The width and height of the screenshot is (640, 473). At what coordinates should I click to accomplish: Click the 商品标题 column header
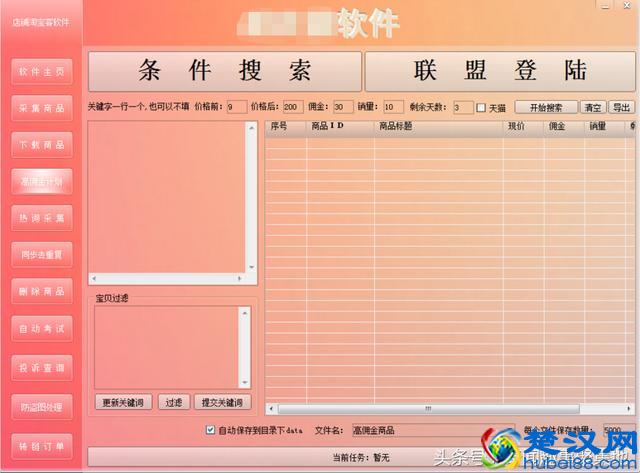[x=438, y=126]
